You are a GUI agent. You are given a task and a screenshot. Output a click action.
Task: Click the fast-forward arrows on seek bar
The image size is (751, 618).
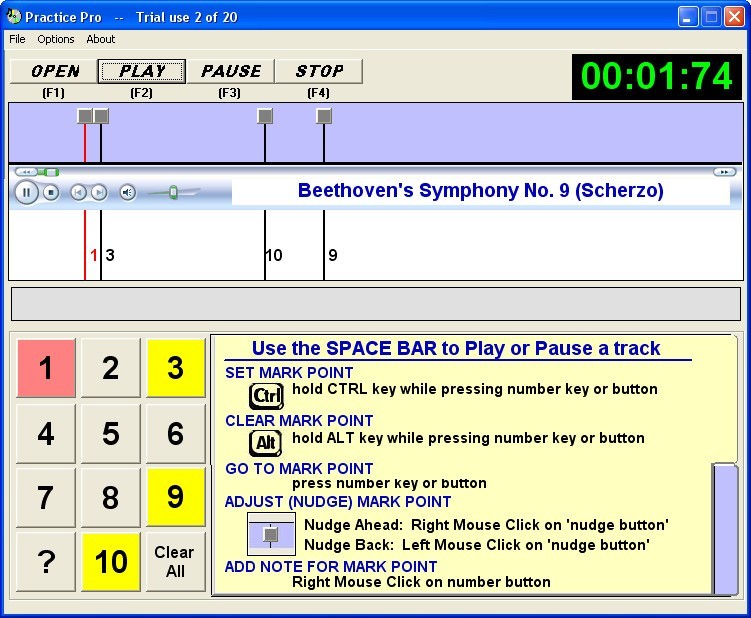pos(724,172)
